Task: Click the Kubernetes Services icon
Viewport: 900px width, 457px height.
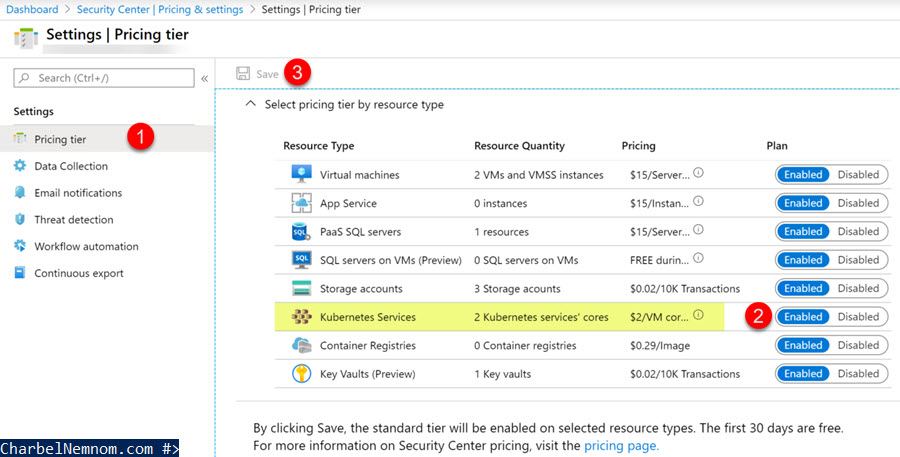Action: (x=301, y=316)
